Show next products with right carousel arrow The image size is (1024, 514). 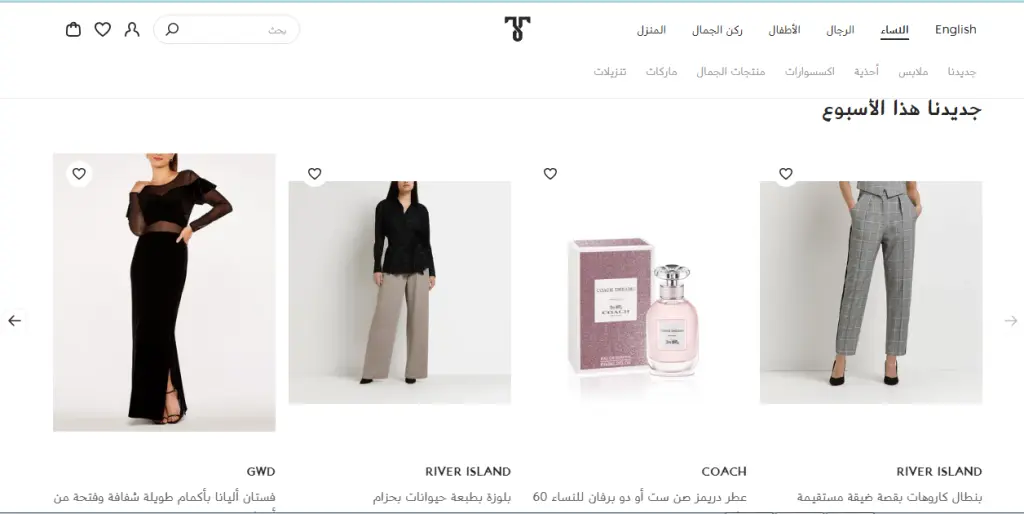1010,321
